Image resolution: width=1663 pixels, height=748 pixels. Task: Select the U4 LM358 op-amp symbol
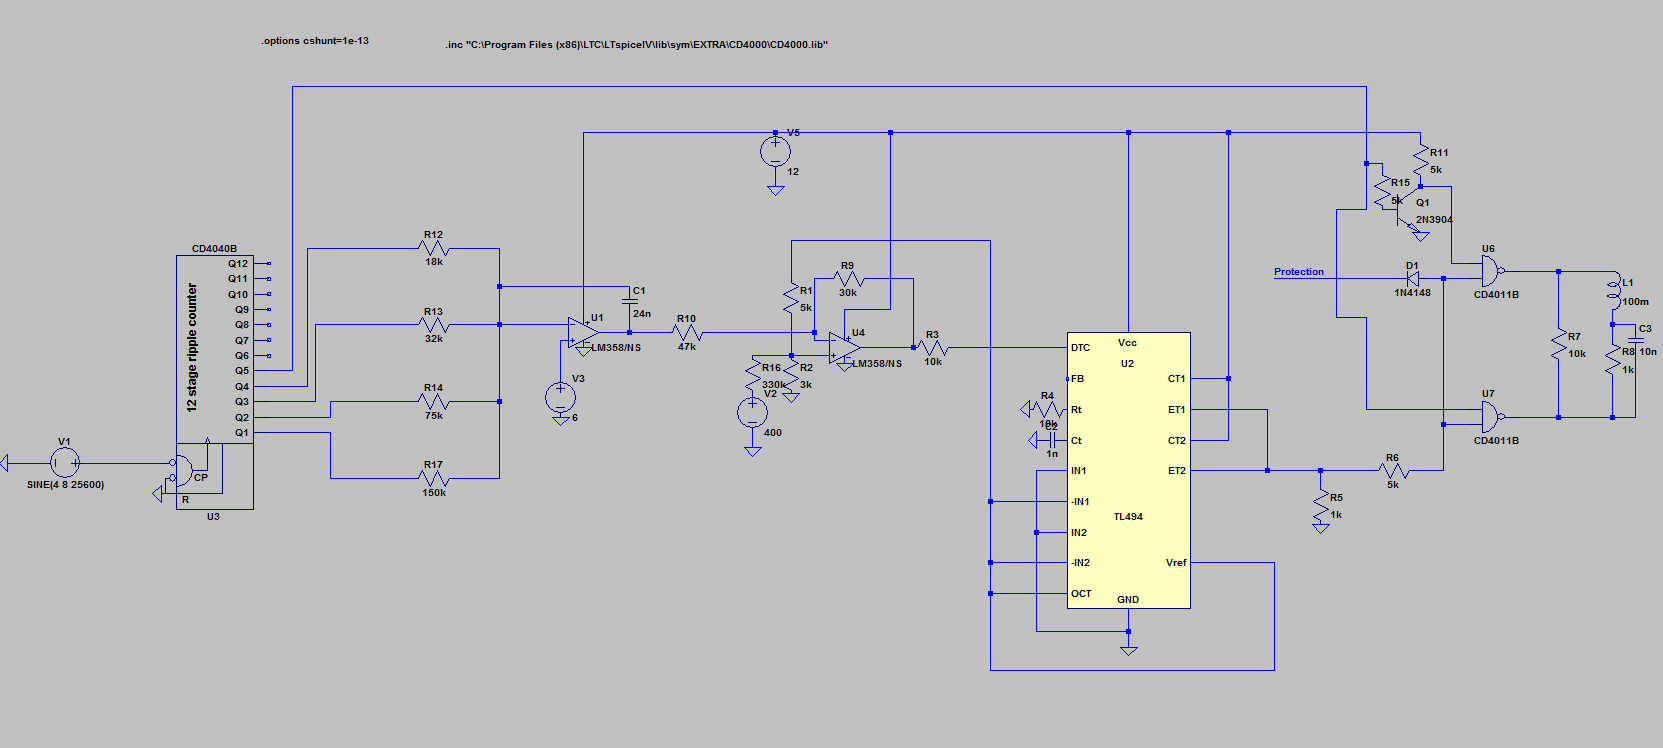pos(845,348)
